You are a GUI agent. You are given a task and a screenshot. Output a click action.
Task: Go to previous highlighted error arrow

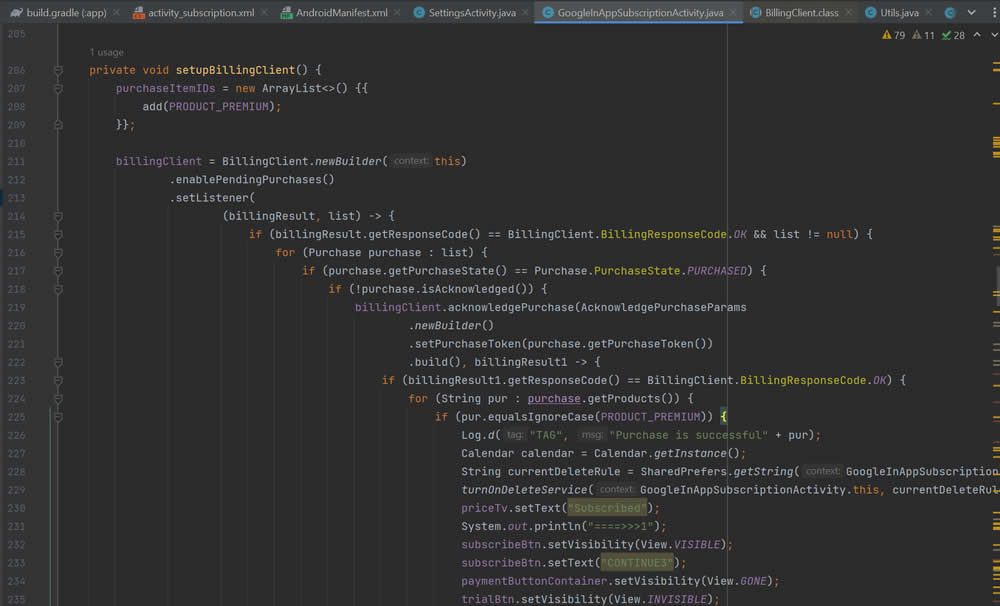(x=977, y=35)
